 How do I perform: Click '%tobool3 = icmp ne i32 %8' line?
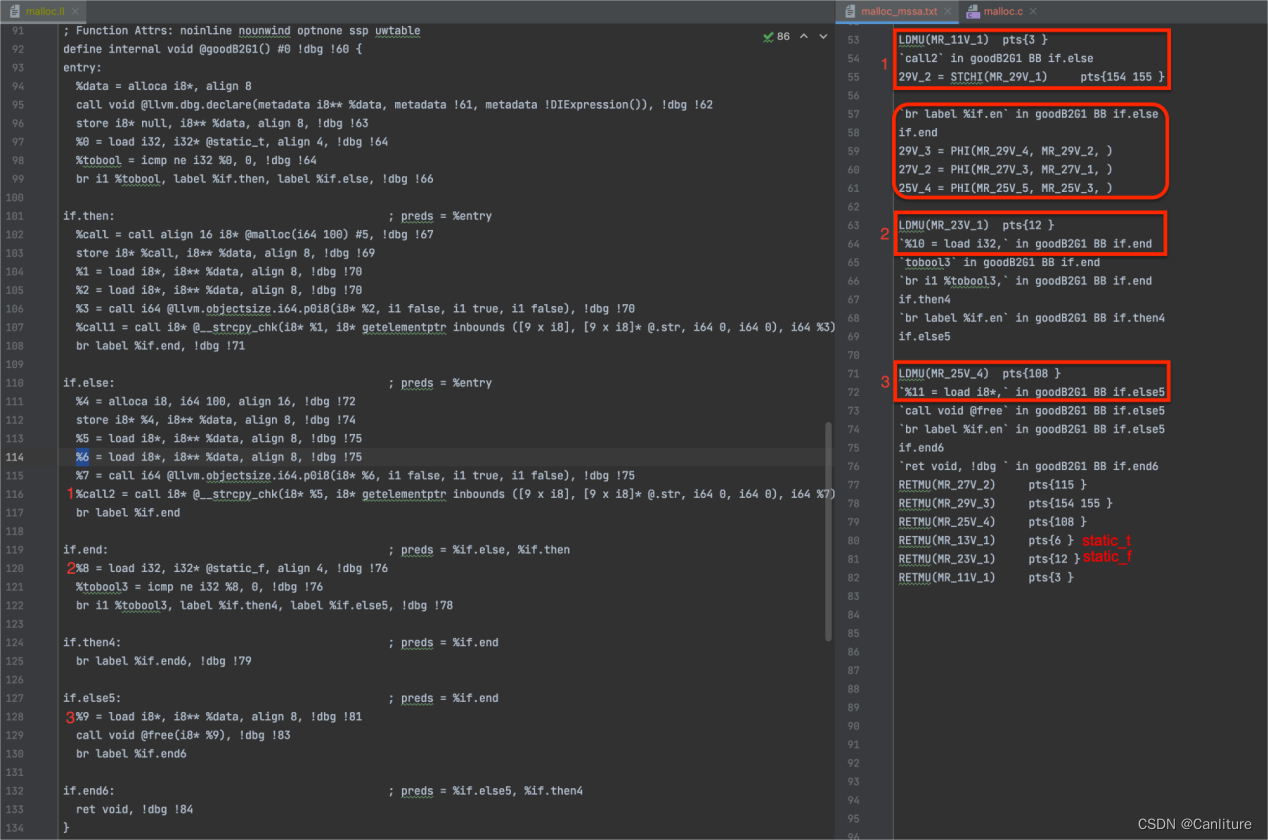pyautogui.click(x=200, y=587)
